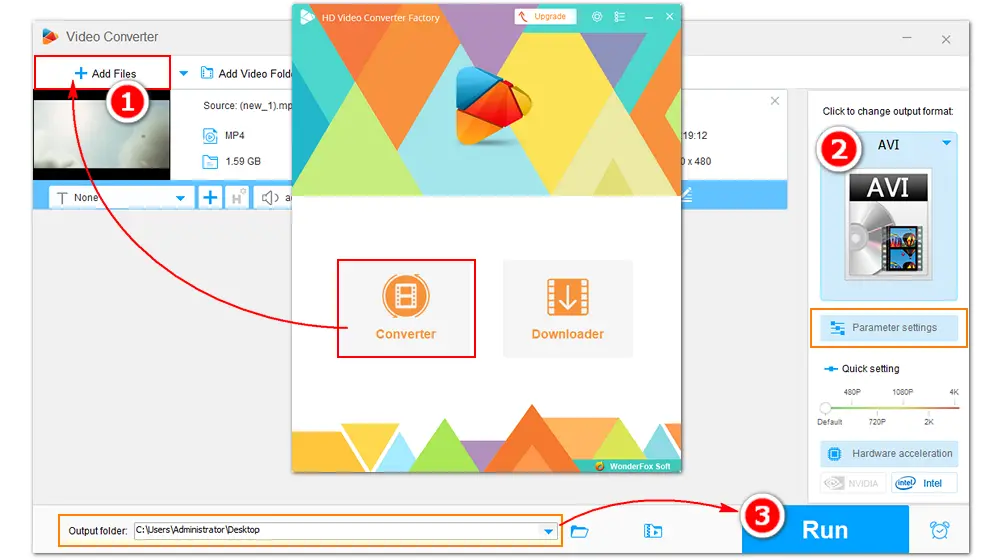The width and height of the screenshot is (1000, 560).
Task: Click the 1.59 GB file size folder icon
Action: [x=210, y=161]
